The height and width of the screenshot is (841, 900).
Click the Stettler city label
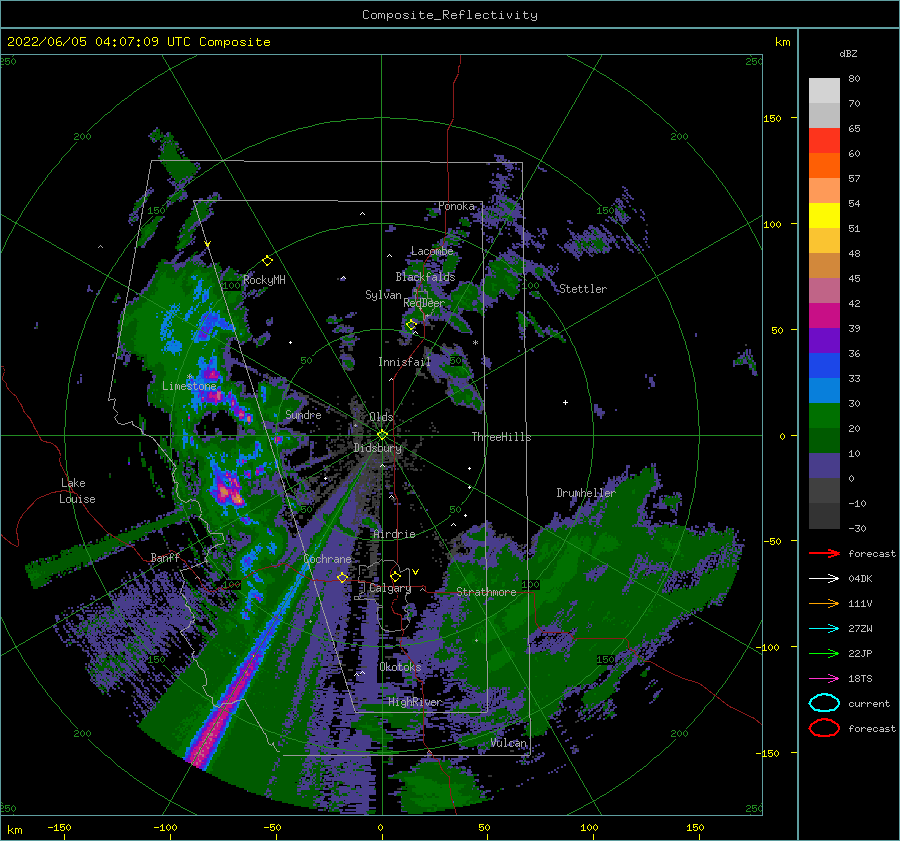coord(583,289)
